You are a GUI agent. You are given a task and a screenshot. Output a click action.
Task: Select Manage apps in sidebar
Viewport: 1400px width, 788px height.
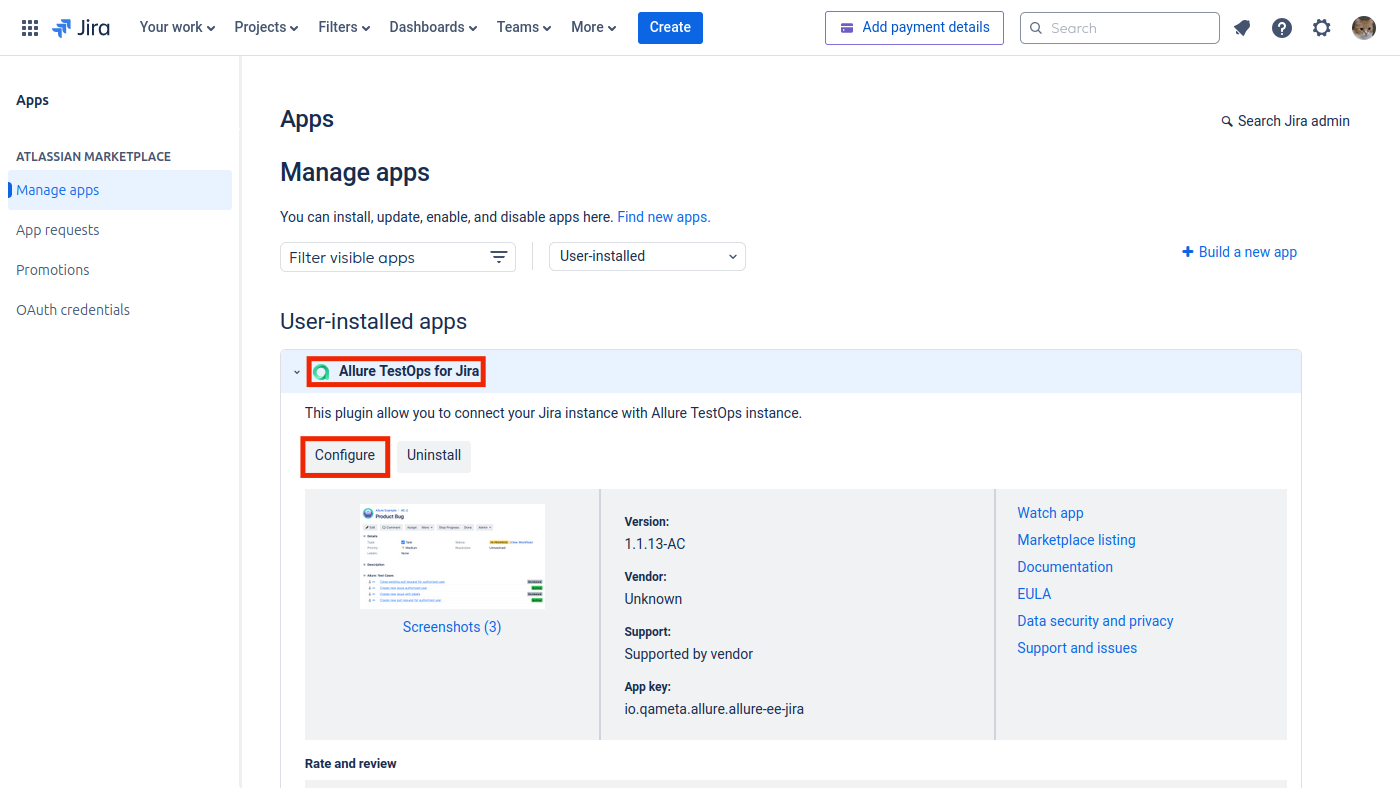tap(120, 190)
